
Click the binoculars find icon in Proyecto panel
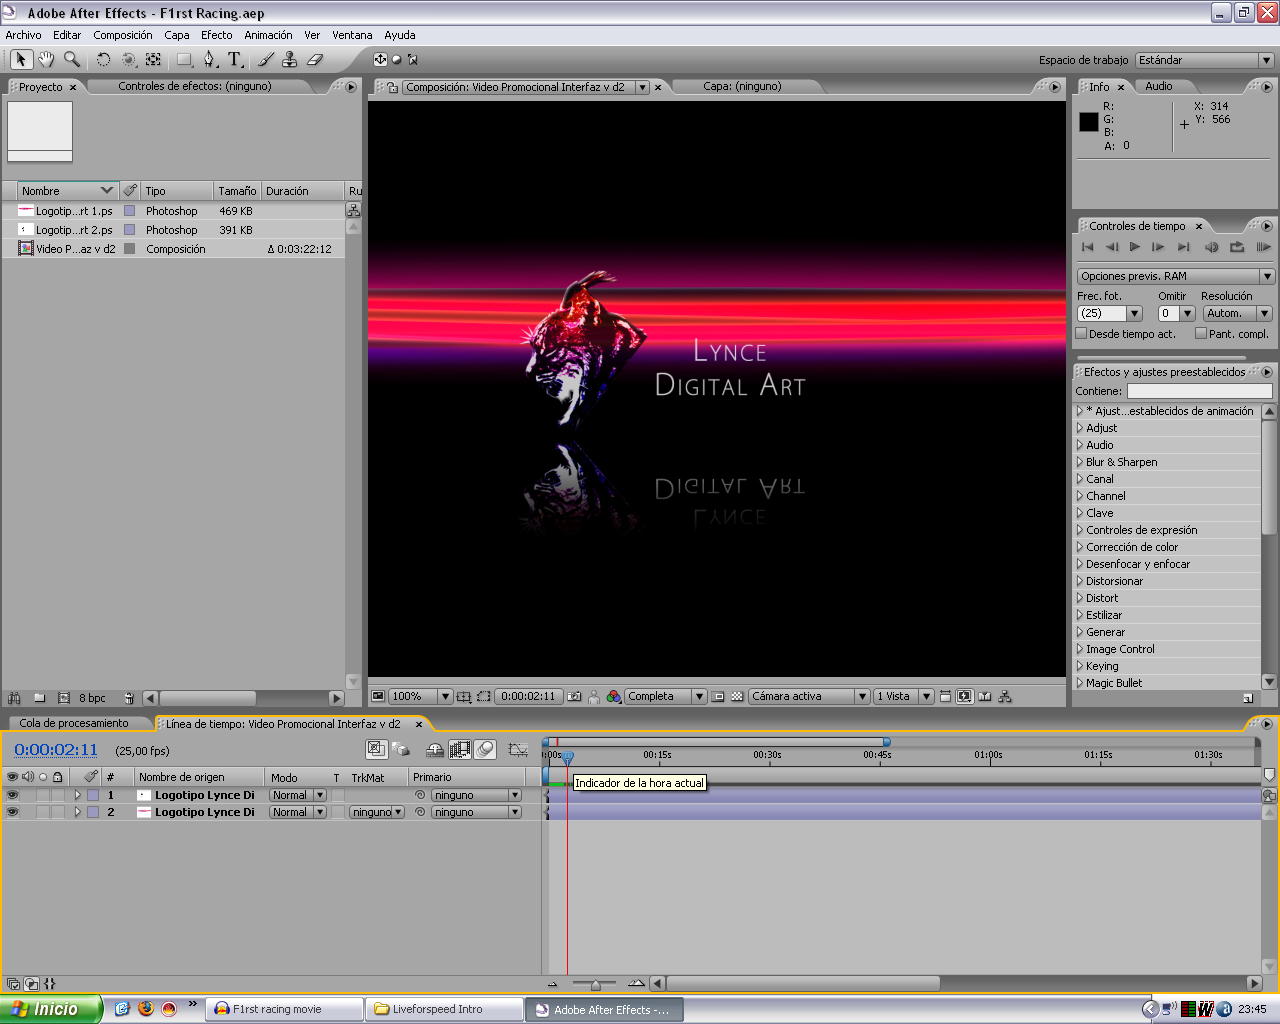point(14,698)
